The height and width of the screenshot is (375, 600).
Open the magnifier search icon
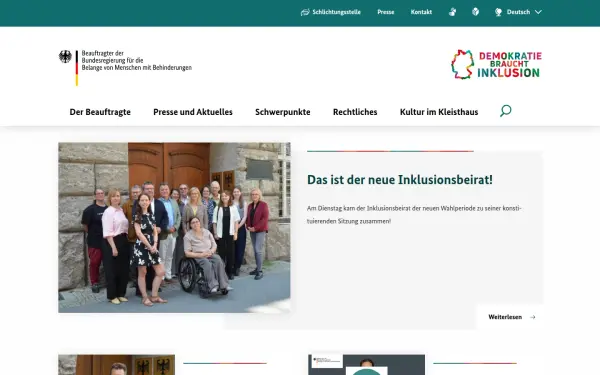505,111
